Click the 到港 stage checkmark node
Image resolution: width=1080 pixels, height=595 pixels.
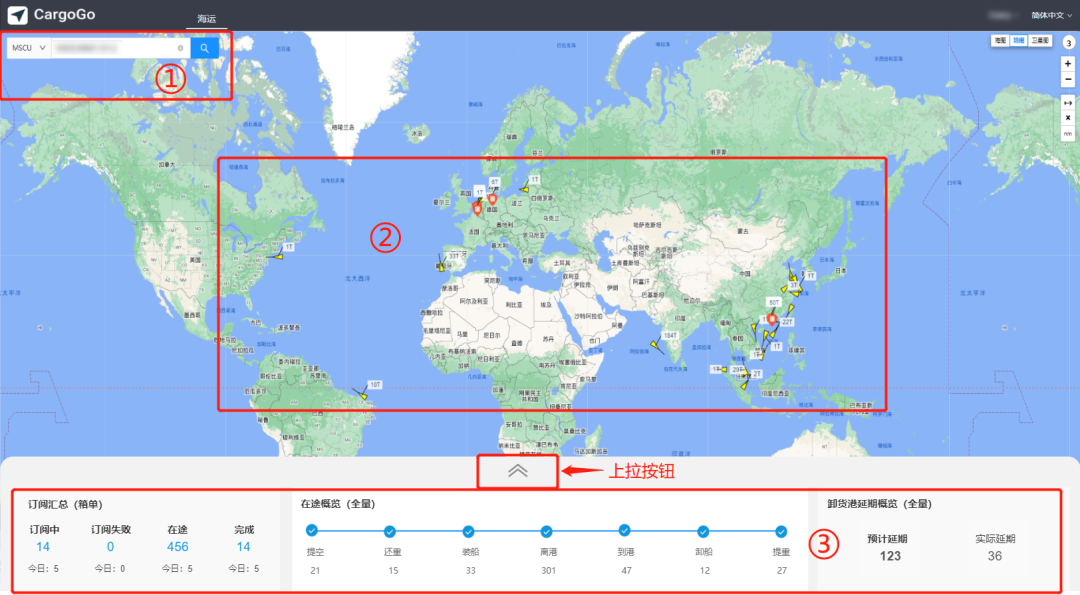point(624,530)
